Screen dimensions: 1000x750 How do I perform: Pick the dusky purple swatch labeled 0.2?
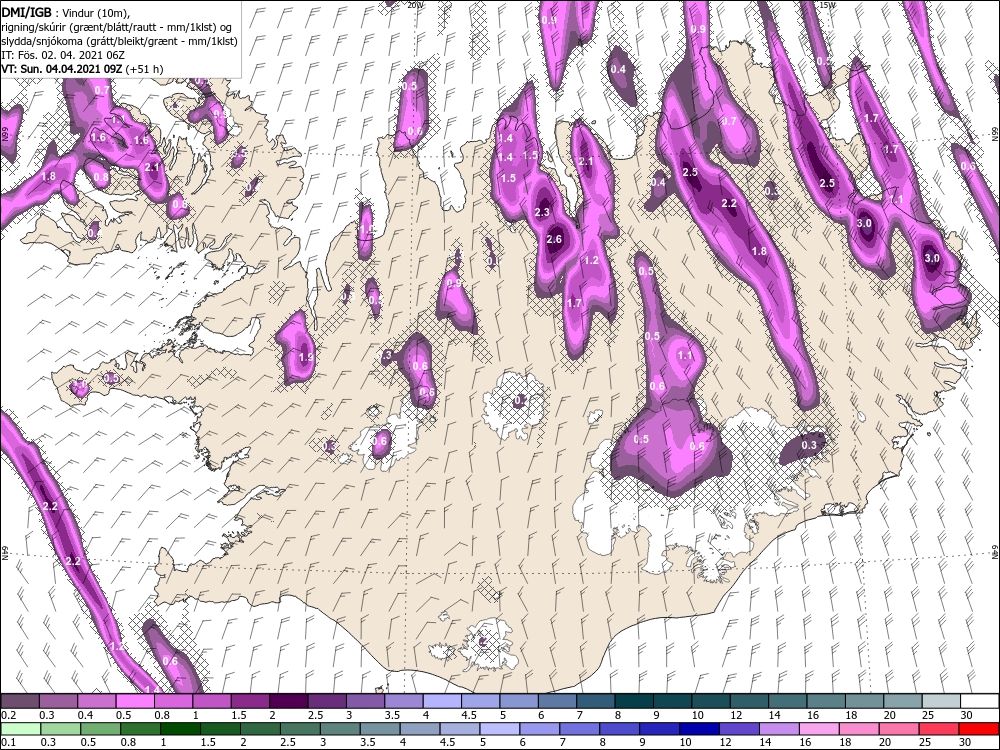(x=20, y=702)
